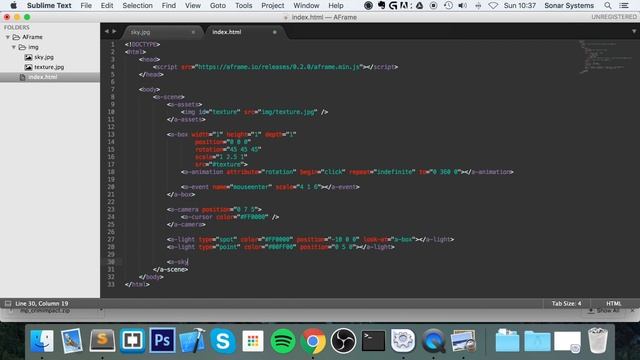
Task: Open the Window menu
Action: pyautogui.click(x=306, y=6)
